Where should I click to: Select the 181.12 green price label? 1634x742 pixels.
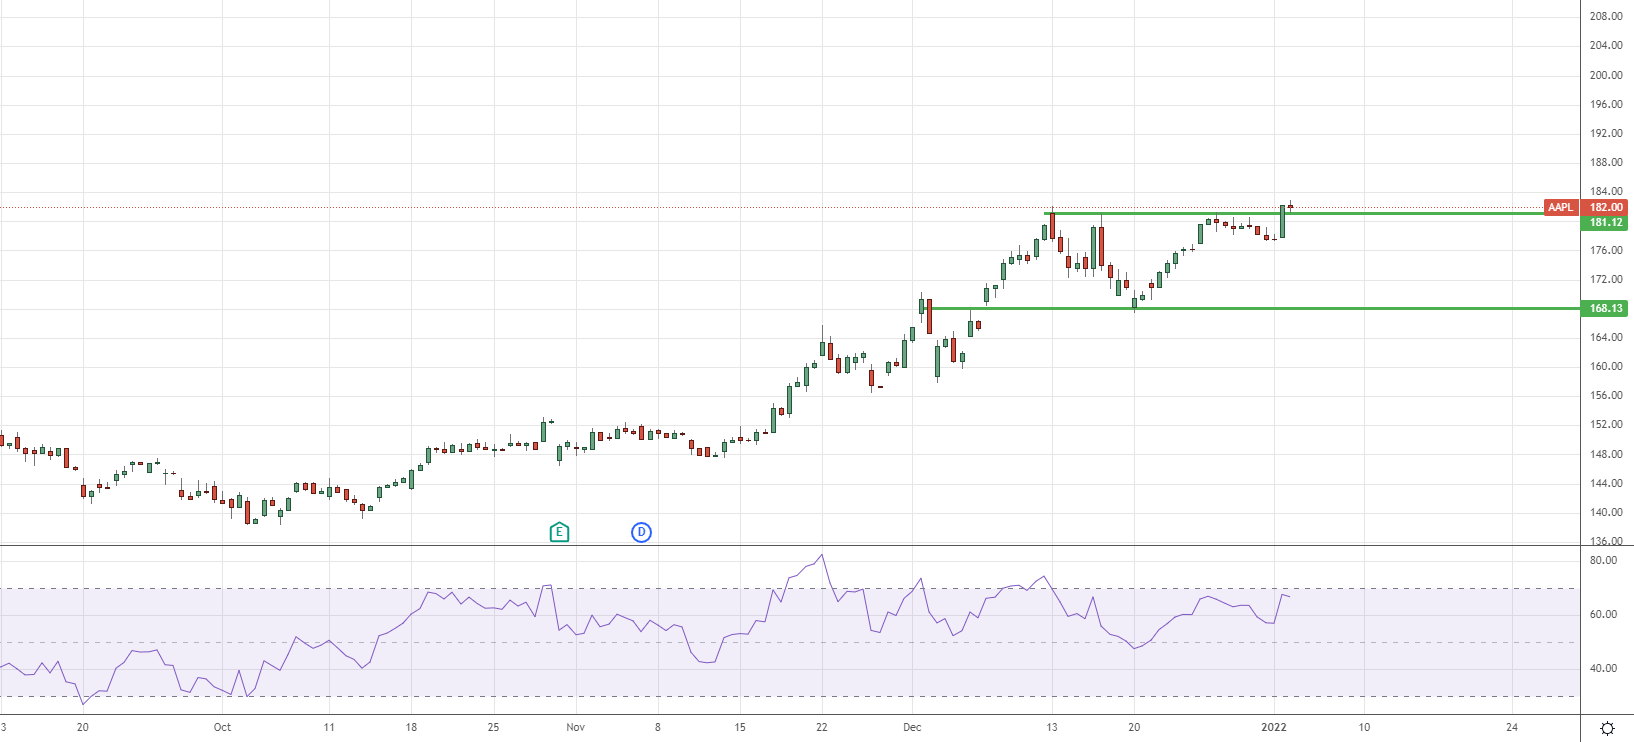1606,223
